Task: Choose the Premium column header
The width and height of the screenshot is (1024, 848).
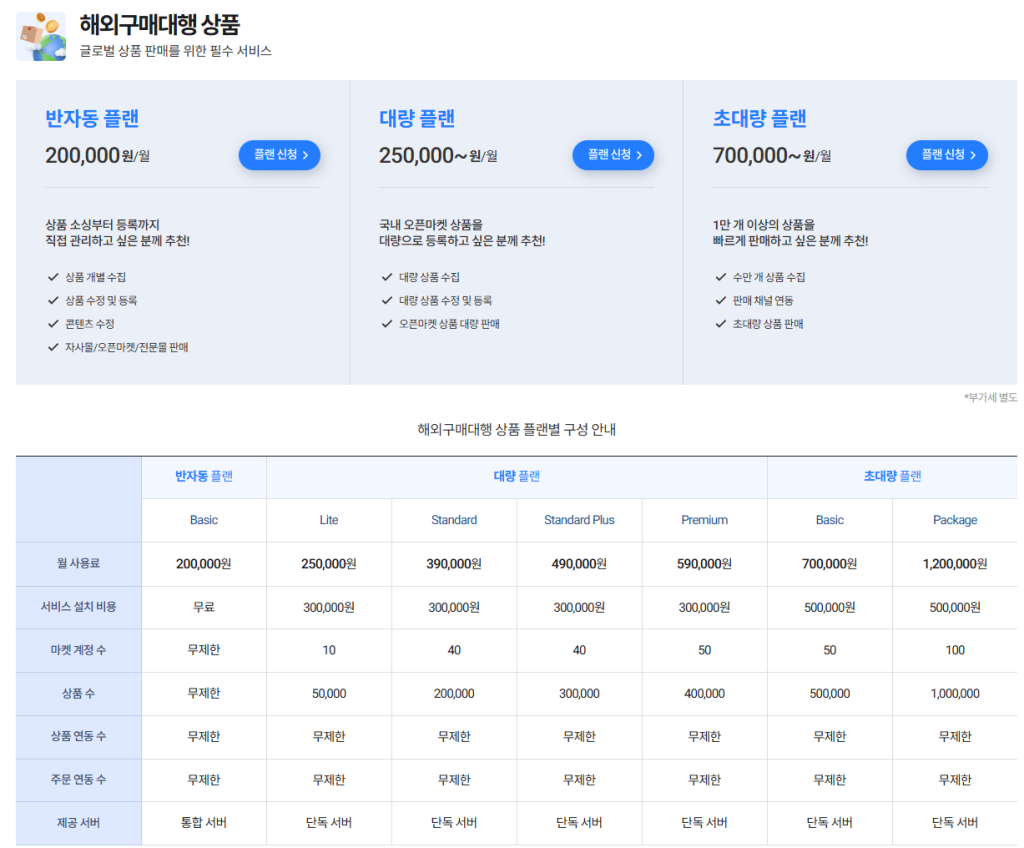Action: click(704, 520)
